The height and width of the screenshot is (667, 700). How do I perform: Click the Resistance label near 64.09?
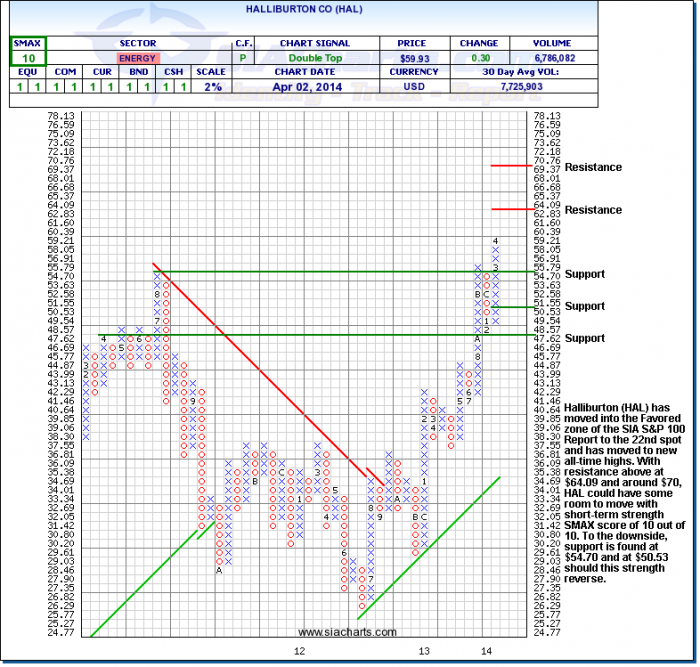[x=592, y=210]
